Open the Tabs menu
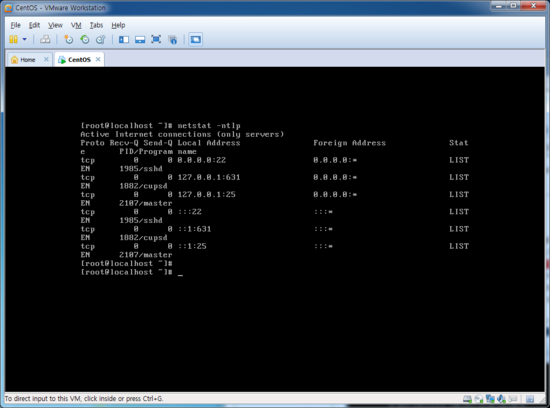This screenshot has height=408, width=550. tap(96, 25)
